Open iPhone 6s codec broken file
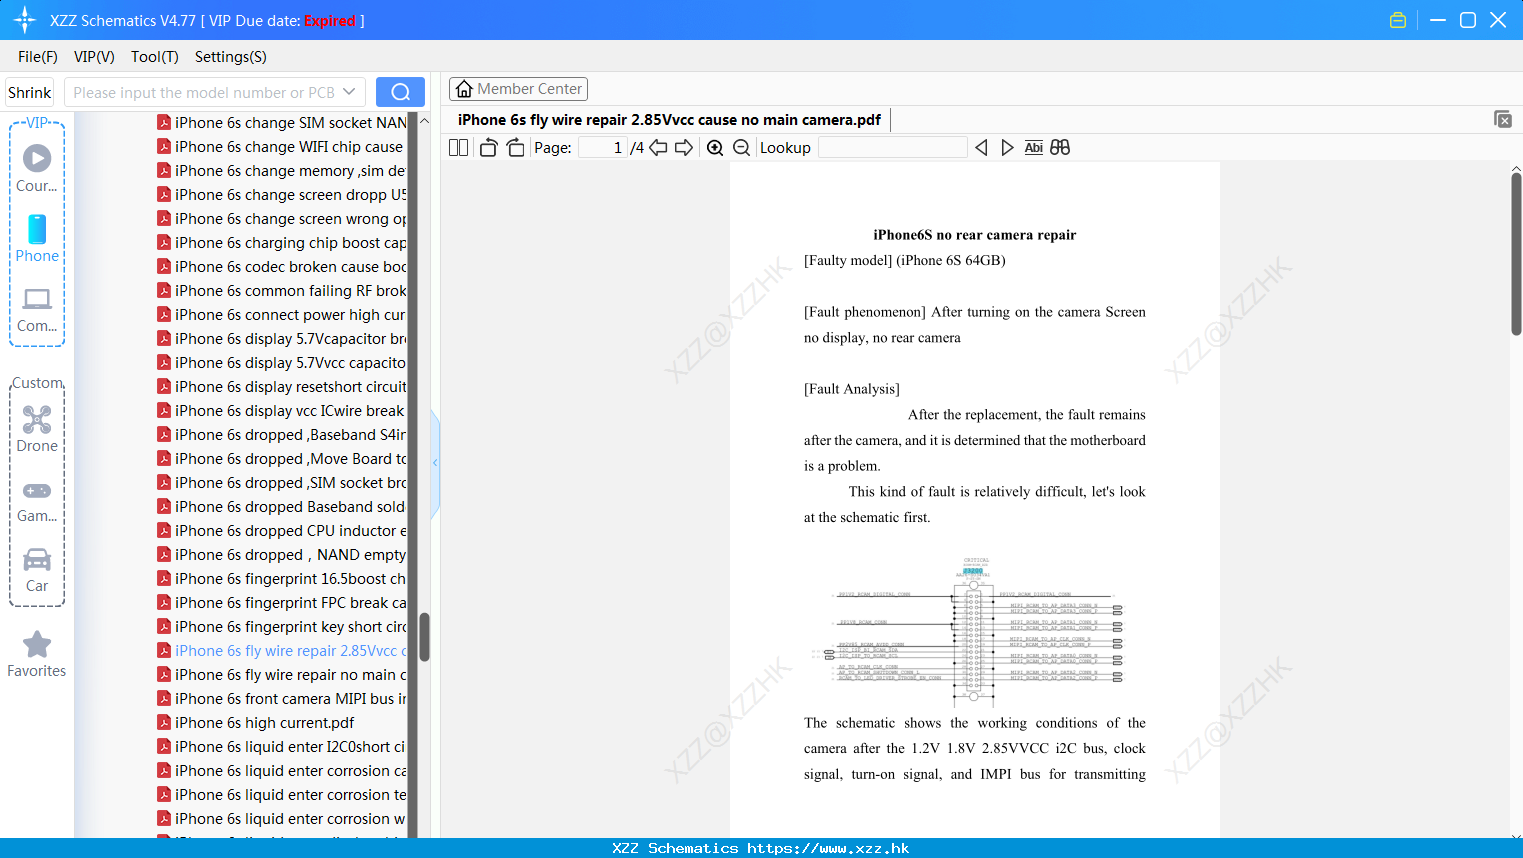The image size is (1523, 858). pos(281,267)
